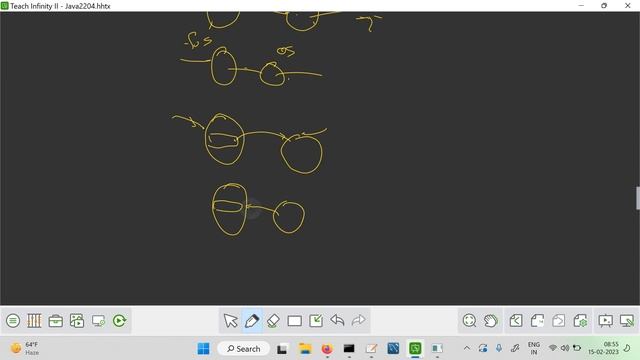Minimize the Teach Infinity II window
640x360 pixels.
581,6
